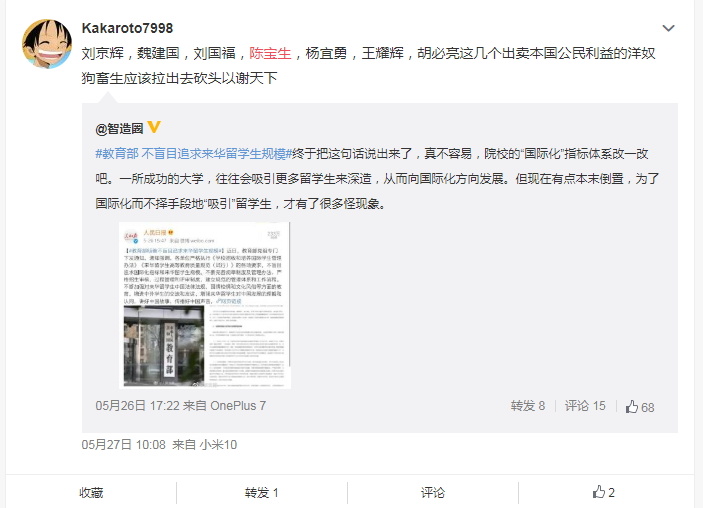The width and height of the screenshot is (703, 508).
Task: Enlarge the embedded People's Daily post thumbnail
Action: point(206,305)
